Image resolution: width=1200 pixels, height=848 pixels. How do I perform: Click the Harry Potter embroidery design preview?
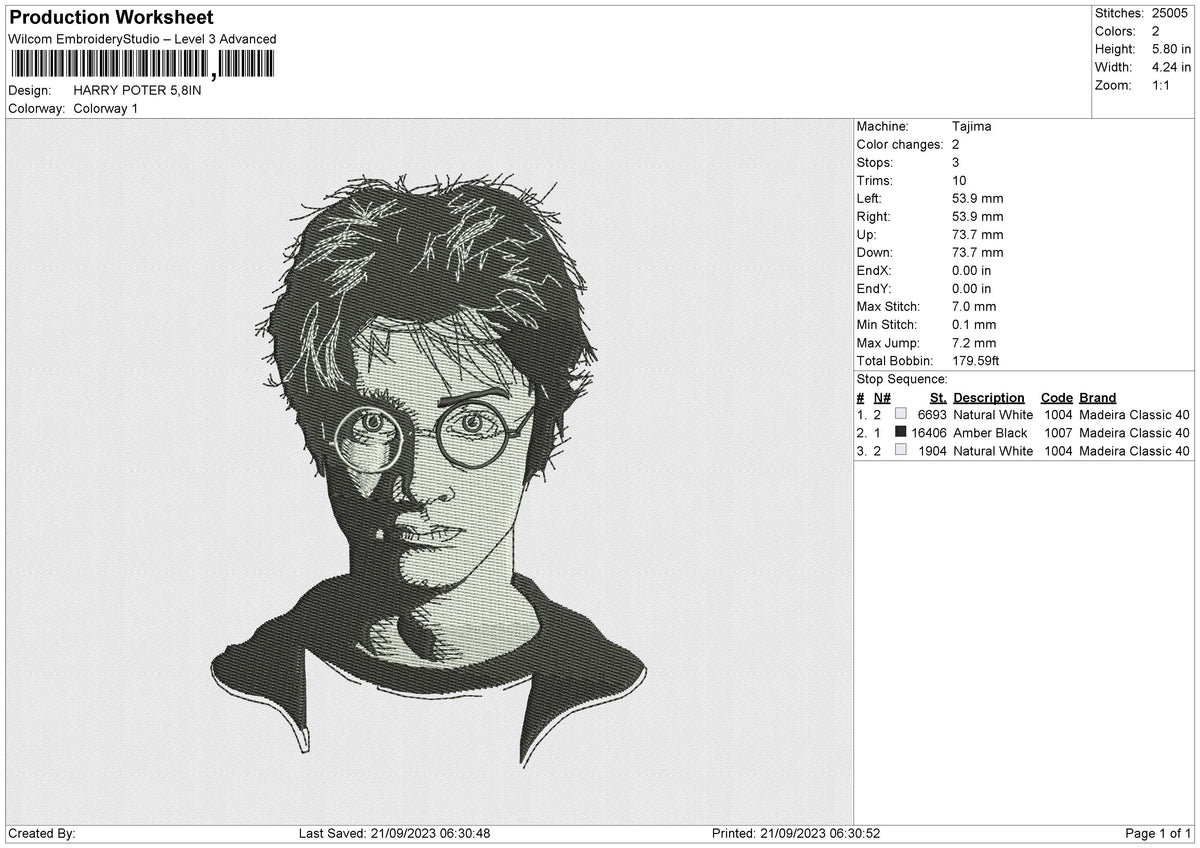pyautogui.click(x=429, y=470)
